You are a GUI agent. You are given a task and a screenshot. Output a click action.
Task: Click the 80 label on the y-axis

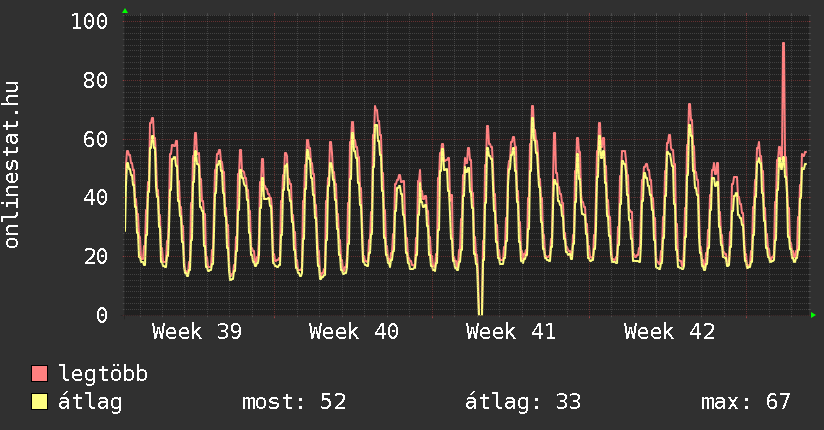[x=95, y=80]
